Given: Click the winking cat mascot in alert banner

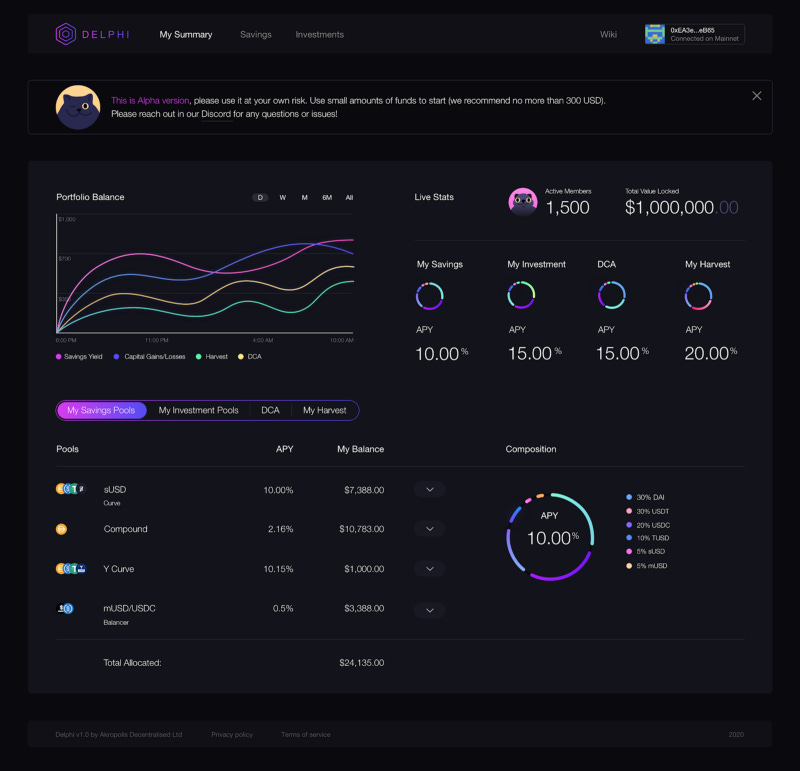Looking at the screenshot, I should [78, 107].
